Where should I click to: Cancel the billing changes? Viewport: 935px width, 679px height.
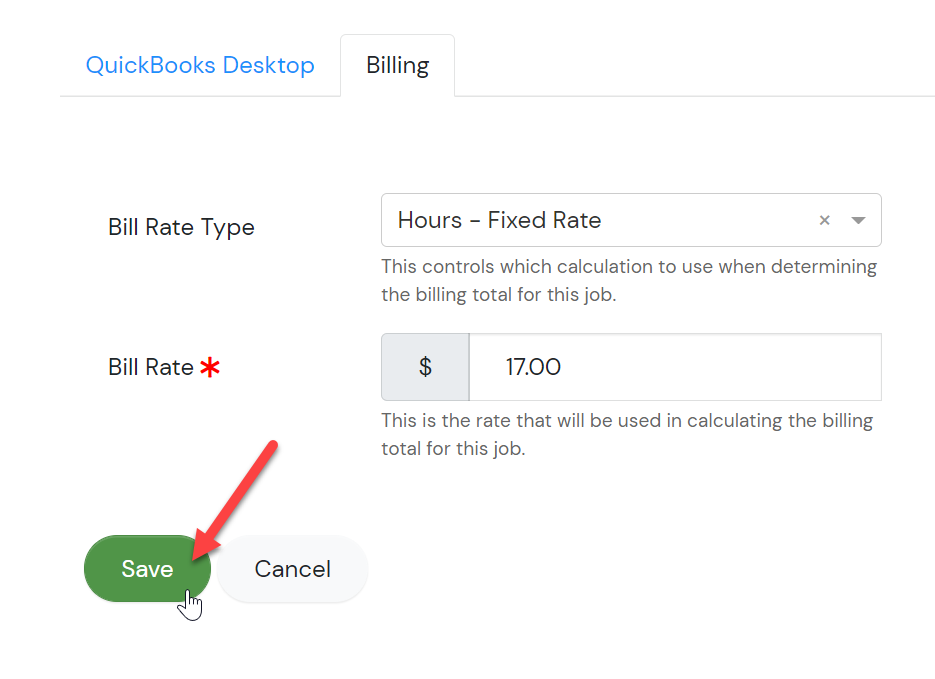(292, 569)
